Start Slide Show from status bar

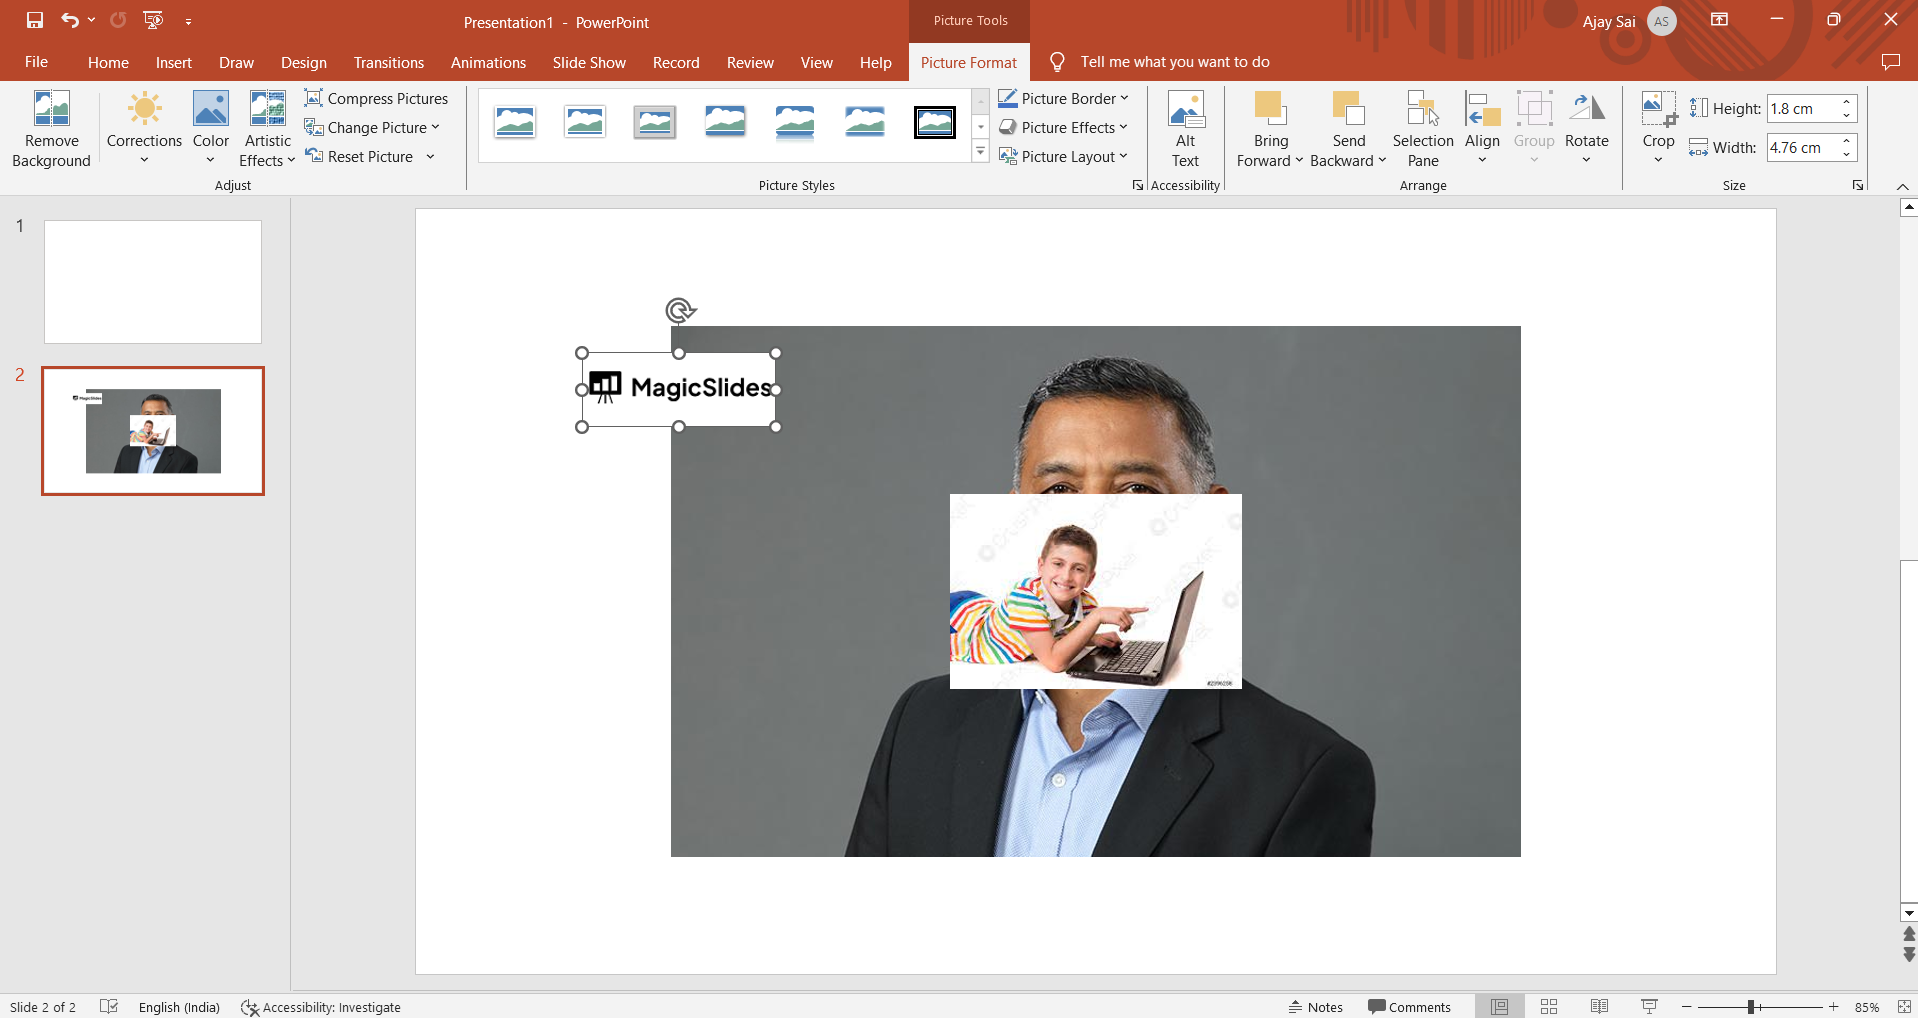click(1649, 1006)
